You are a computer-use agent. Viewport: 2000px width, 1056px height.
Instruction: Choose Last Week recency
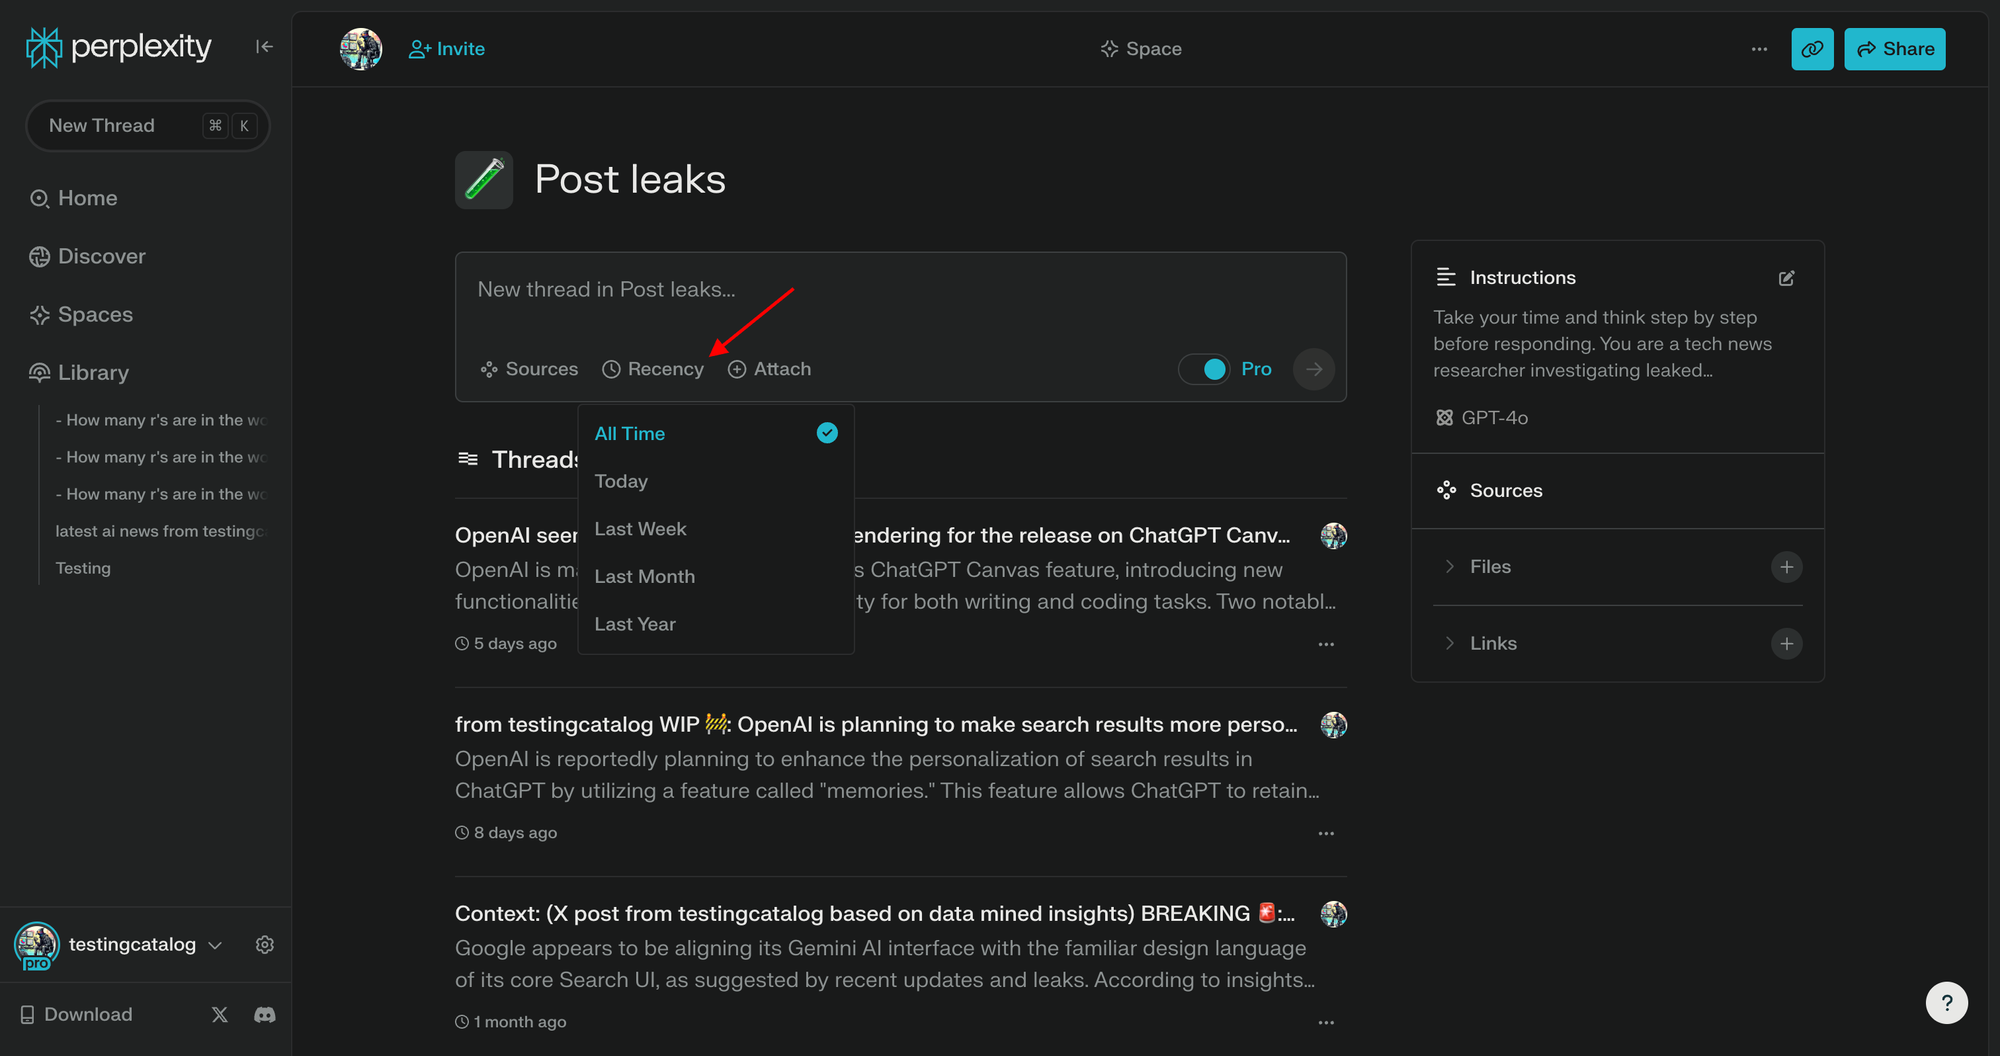(716, 529)
